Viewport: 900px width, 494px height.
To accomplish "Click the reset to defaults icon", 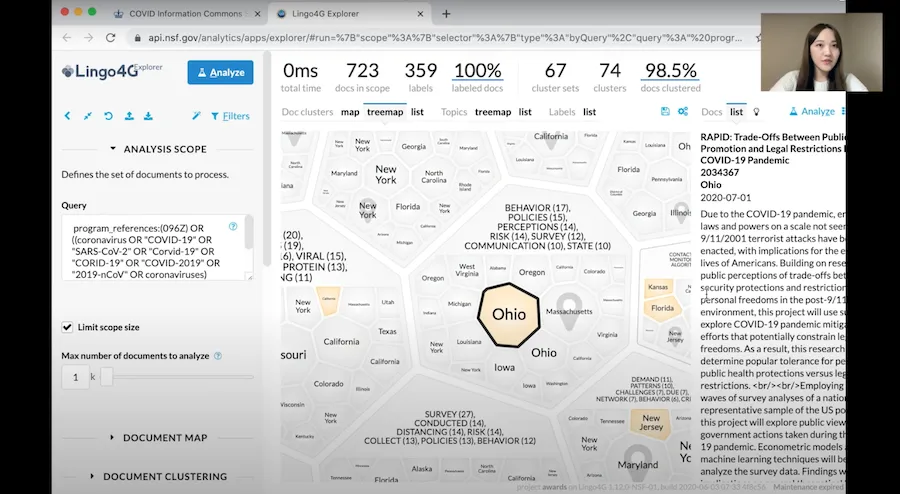I will point(108,116).
